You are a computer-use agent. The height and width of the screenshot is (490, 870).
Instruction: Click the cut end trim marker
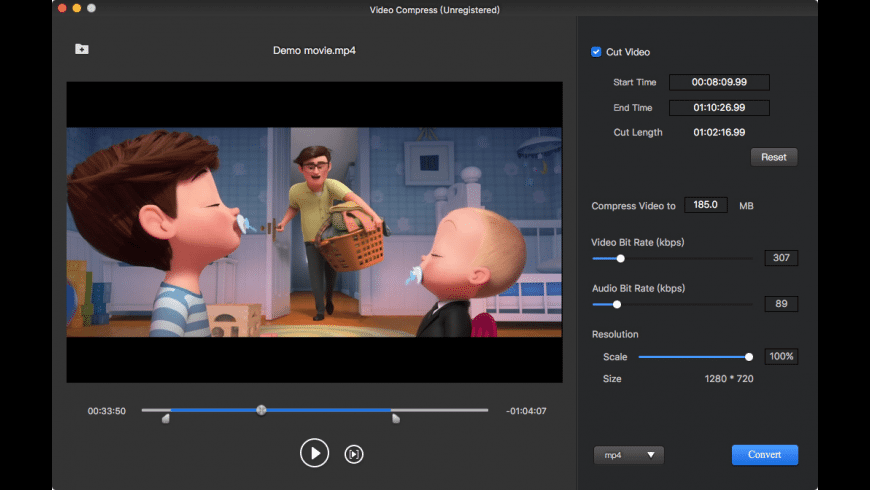pos(396,418)
